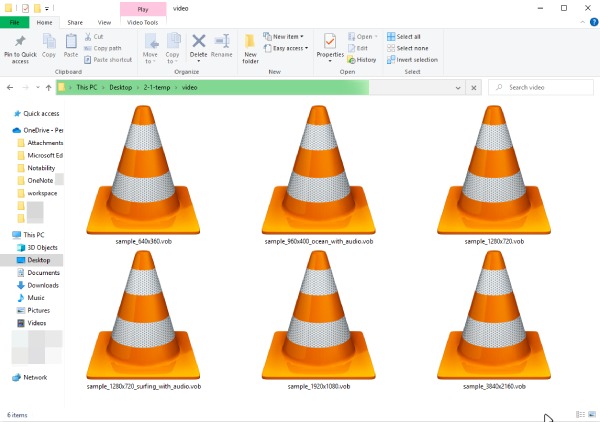Click the Delete X icon

[199, 41]
